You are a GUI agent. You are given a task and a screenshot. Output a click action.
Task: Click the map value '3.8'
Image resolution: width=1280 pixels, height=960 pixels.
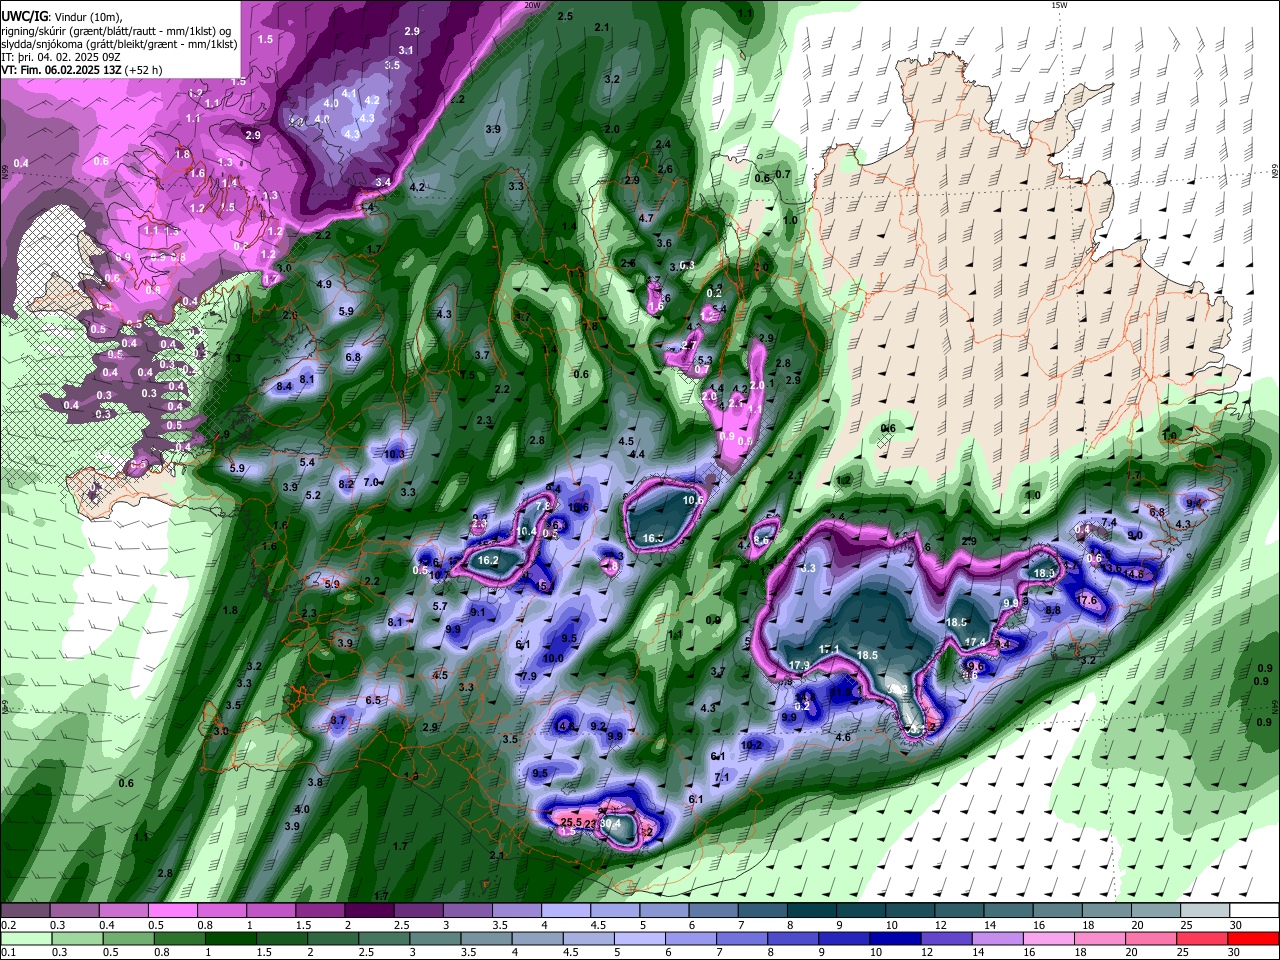(315, 782)
